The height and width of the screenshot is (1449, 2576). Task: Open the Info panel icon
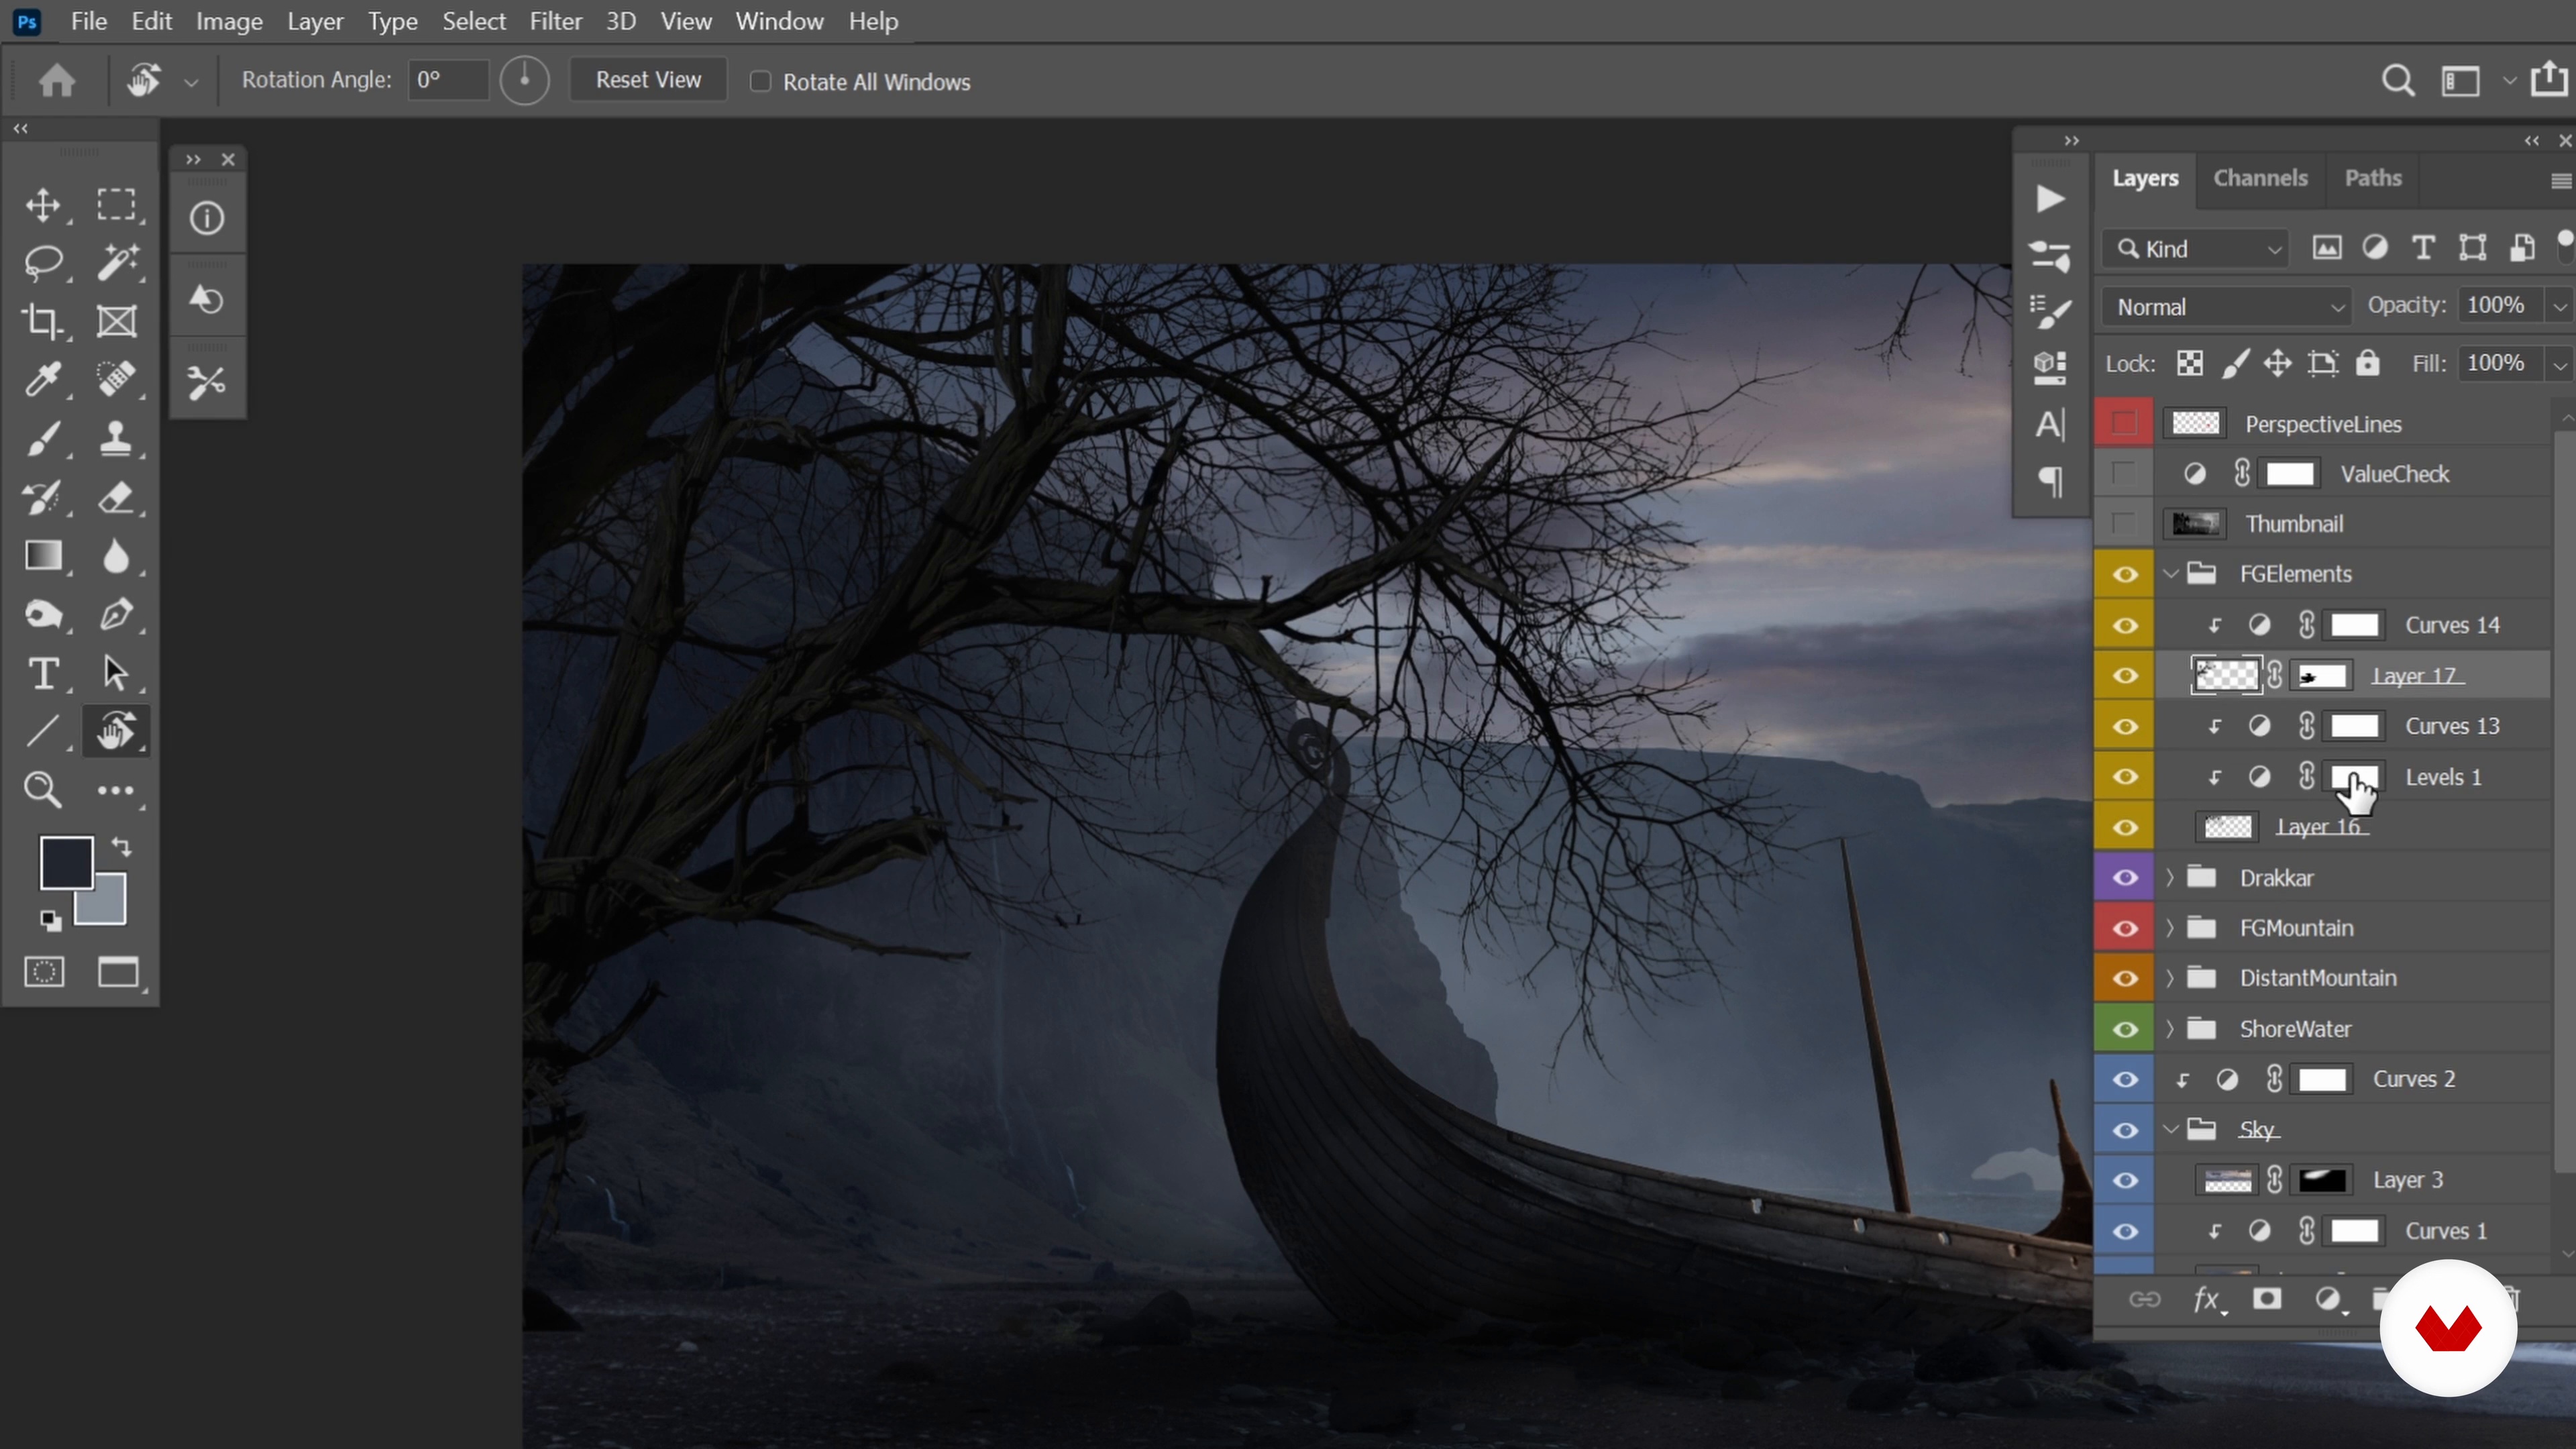[207, 218]
